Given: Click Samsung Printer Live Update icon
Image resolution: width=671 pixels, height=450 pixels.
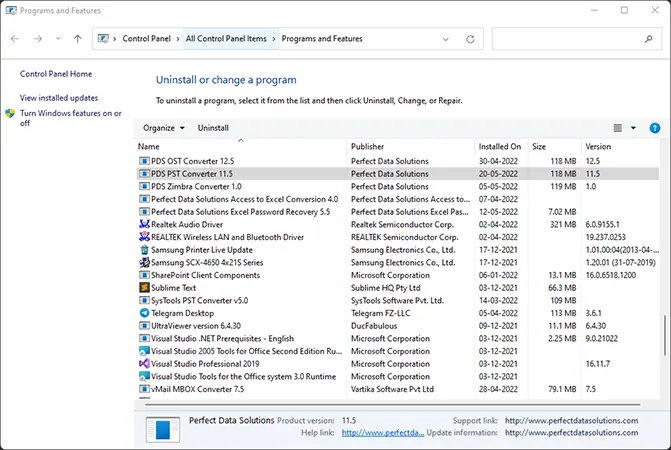Looking at the screenshot, I should [x=144, y=250].
